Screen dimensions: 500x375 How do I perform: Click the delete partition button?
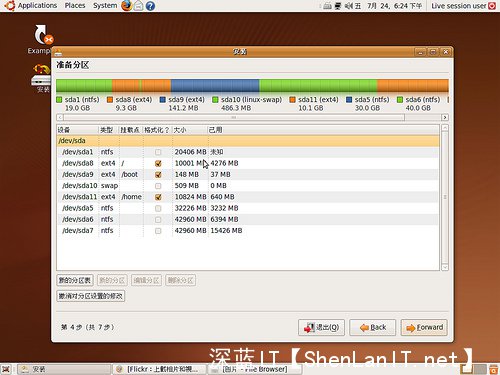click(x=180, y=280)
